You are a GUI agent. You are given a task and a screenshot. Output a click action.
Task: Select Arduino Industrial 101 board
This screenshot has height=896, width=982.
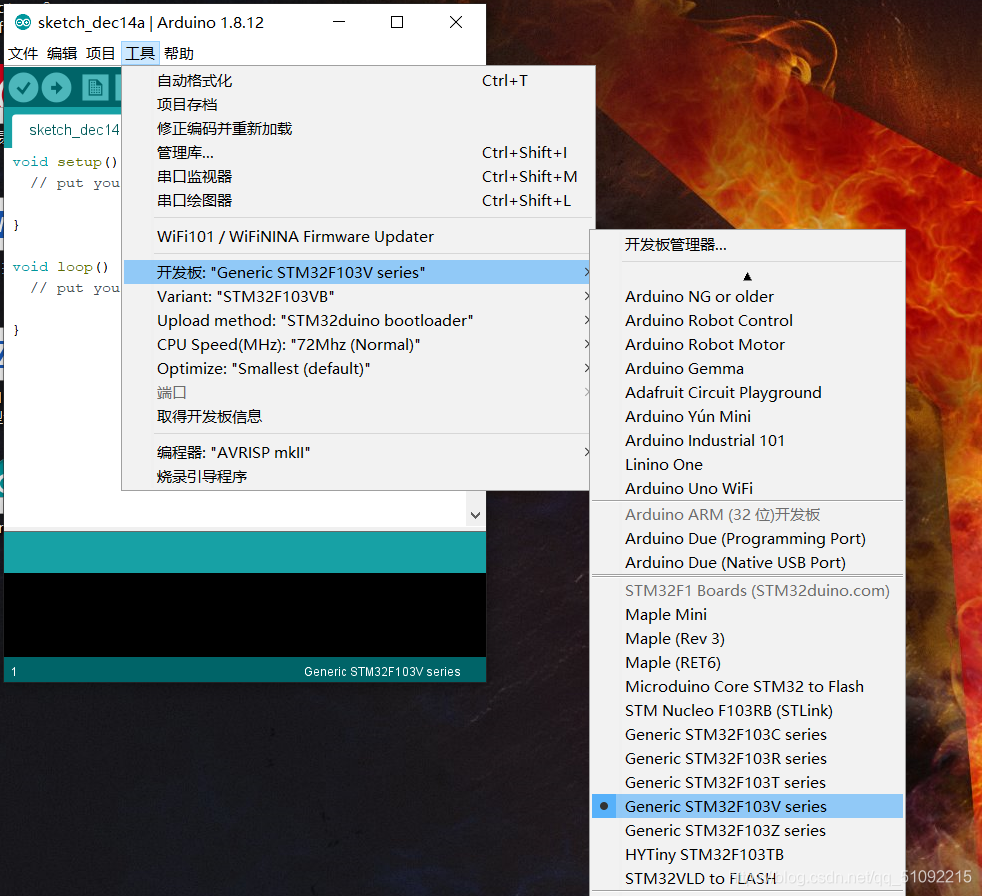pyautogui.click(x=747, y=440)
